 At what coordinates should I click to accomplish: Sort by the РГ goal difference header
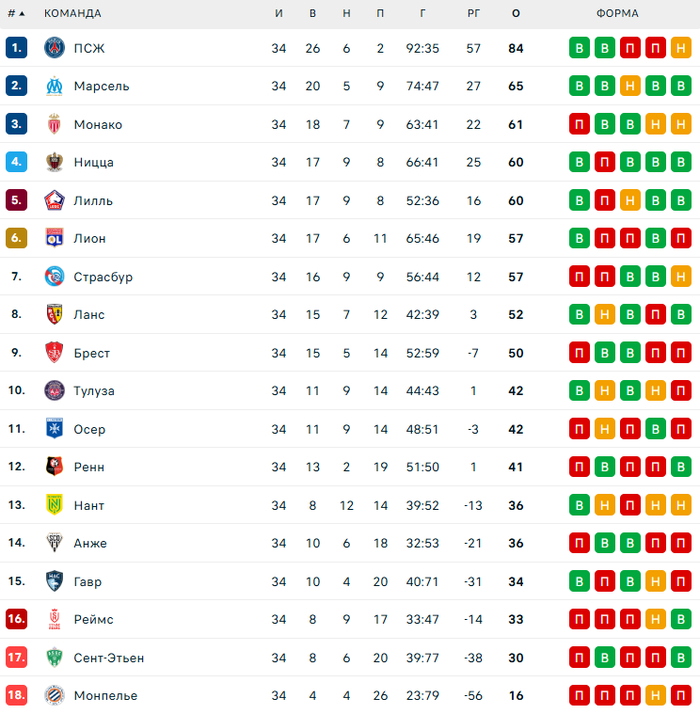pos(474,14)
